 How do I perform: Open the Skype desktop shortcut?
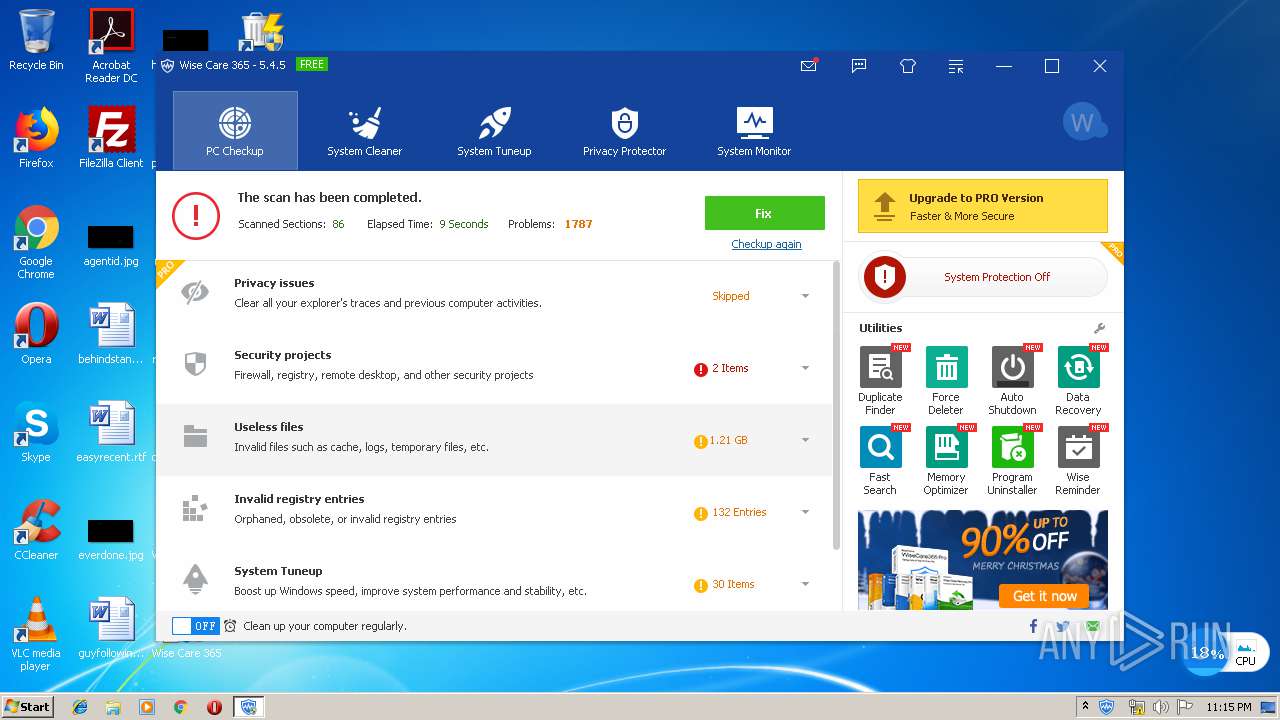[x=36, y=432]
